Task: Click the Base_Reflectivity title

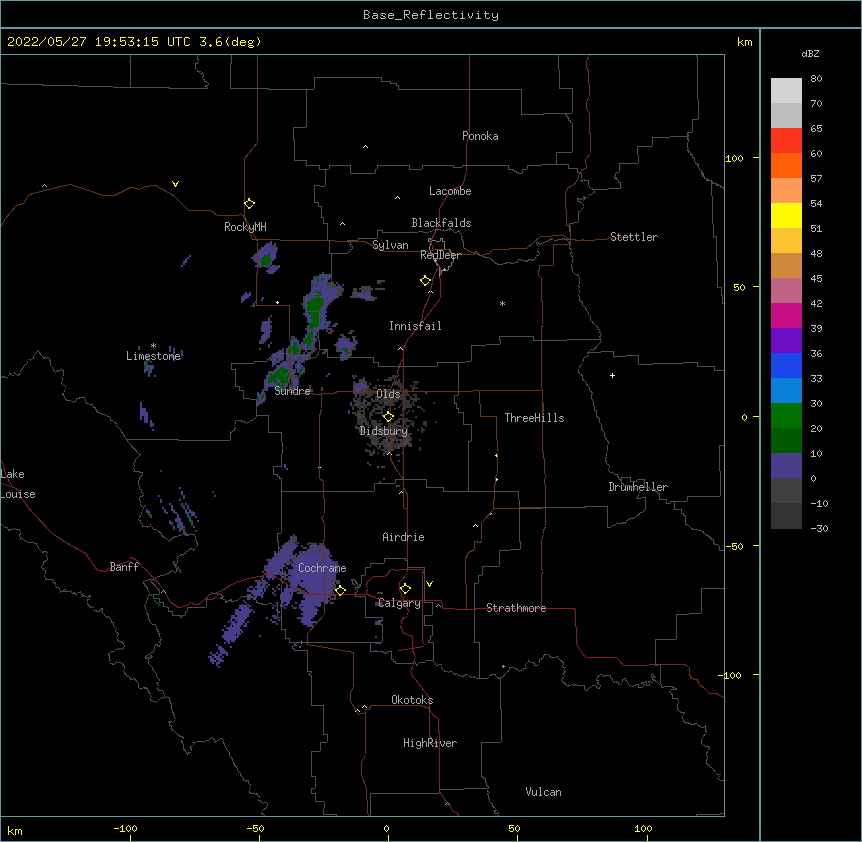Action: coord(431,15)
